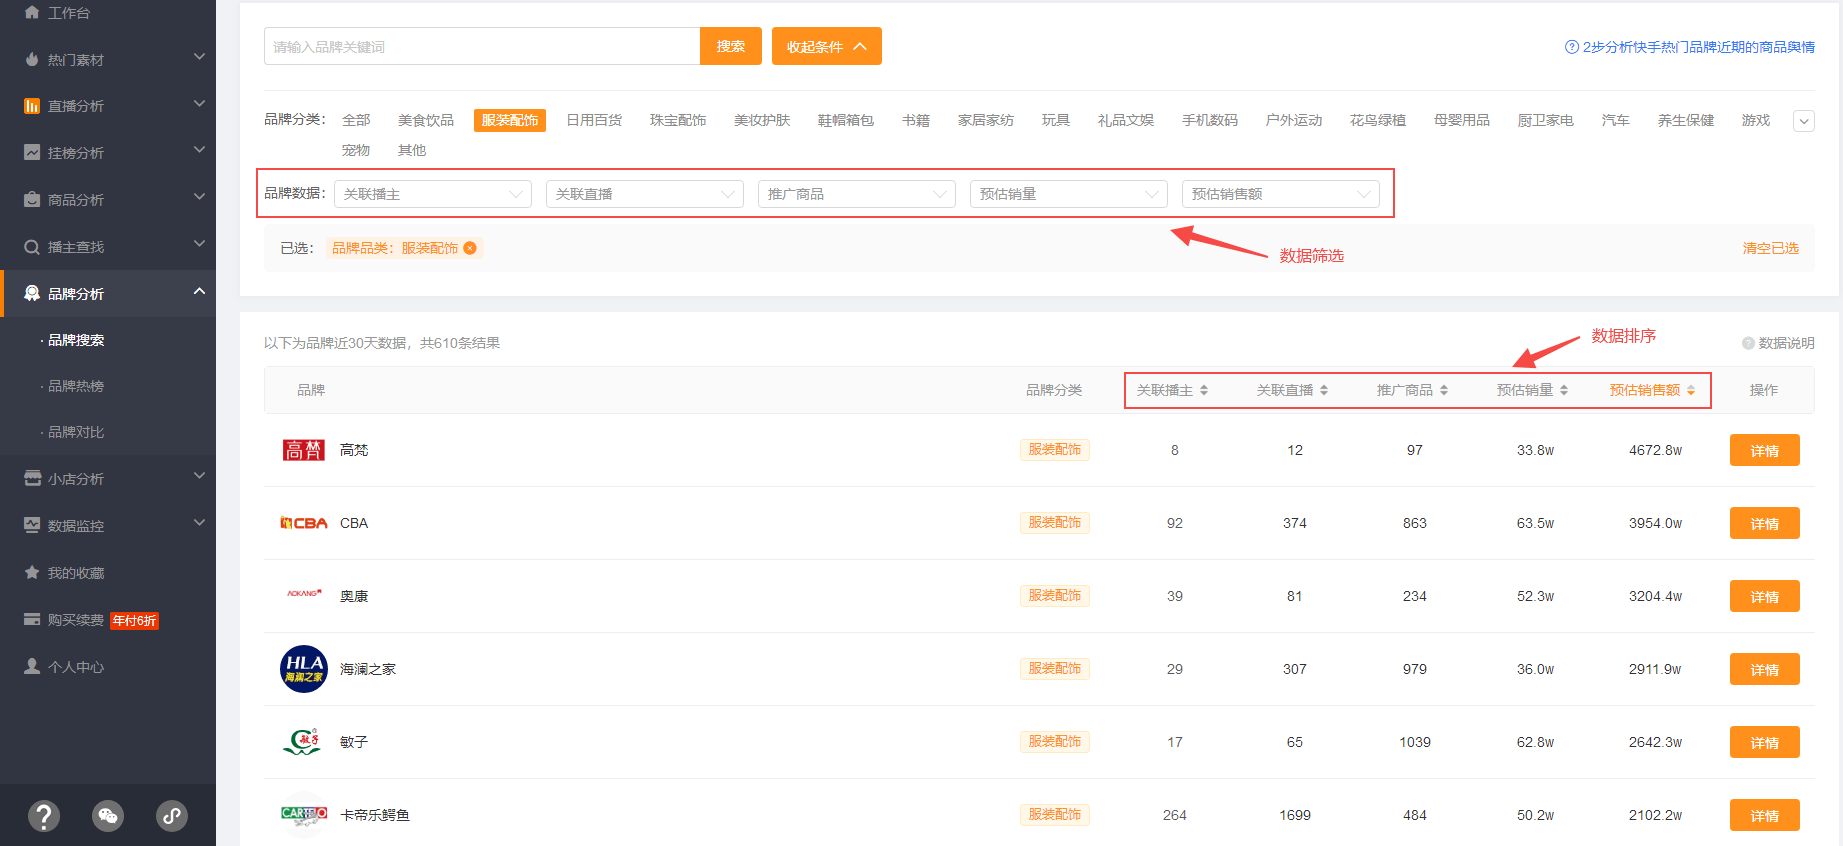Open the WeChat icon in sidebar footer
This screenshot has height=846, width=1843.
coord(108,816)
